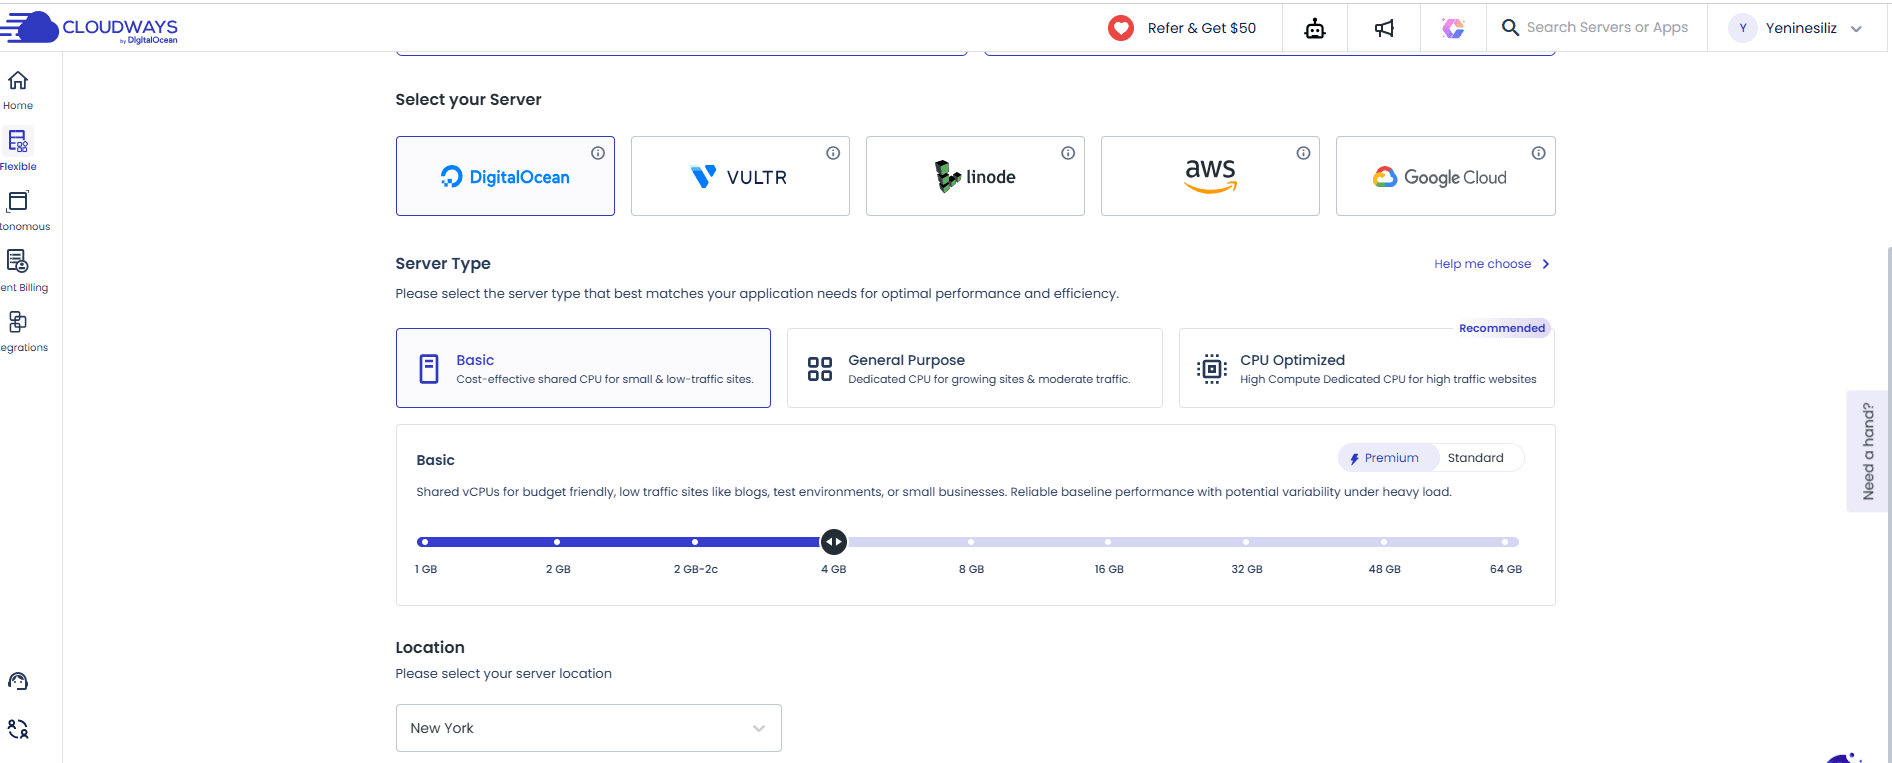
Task: Select the Standard plan toggle
Action: [x=1475, y=458]
